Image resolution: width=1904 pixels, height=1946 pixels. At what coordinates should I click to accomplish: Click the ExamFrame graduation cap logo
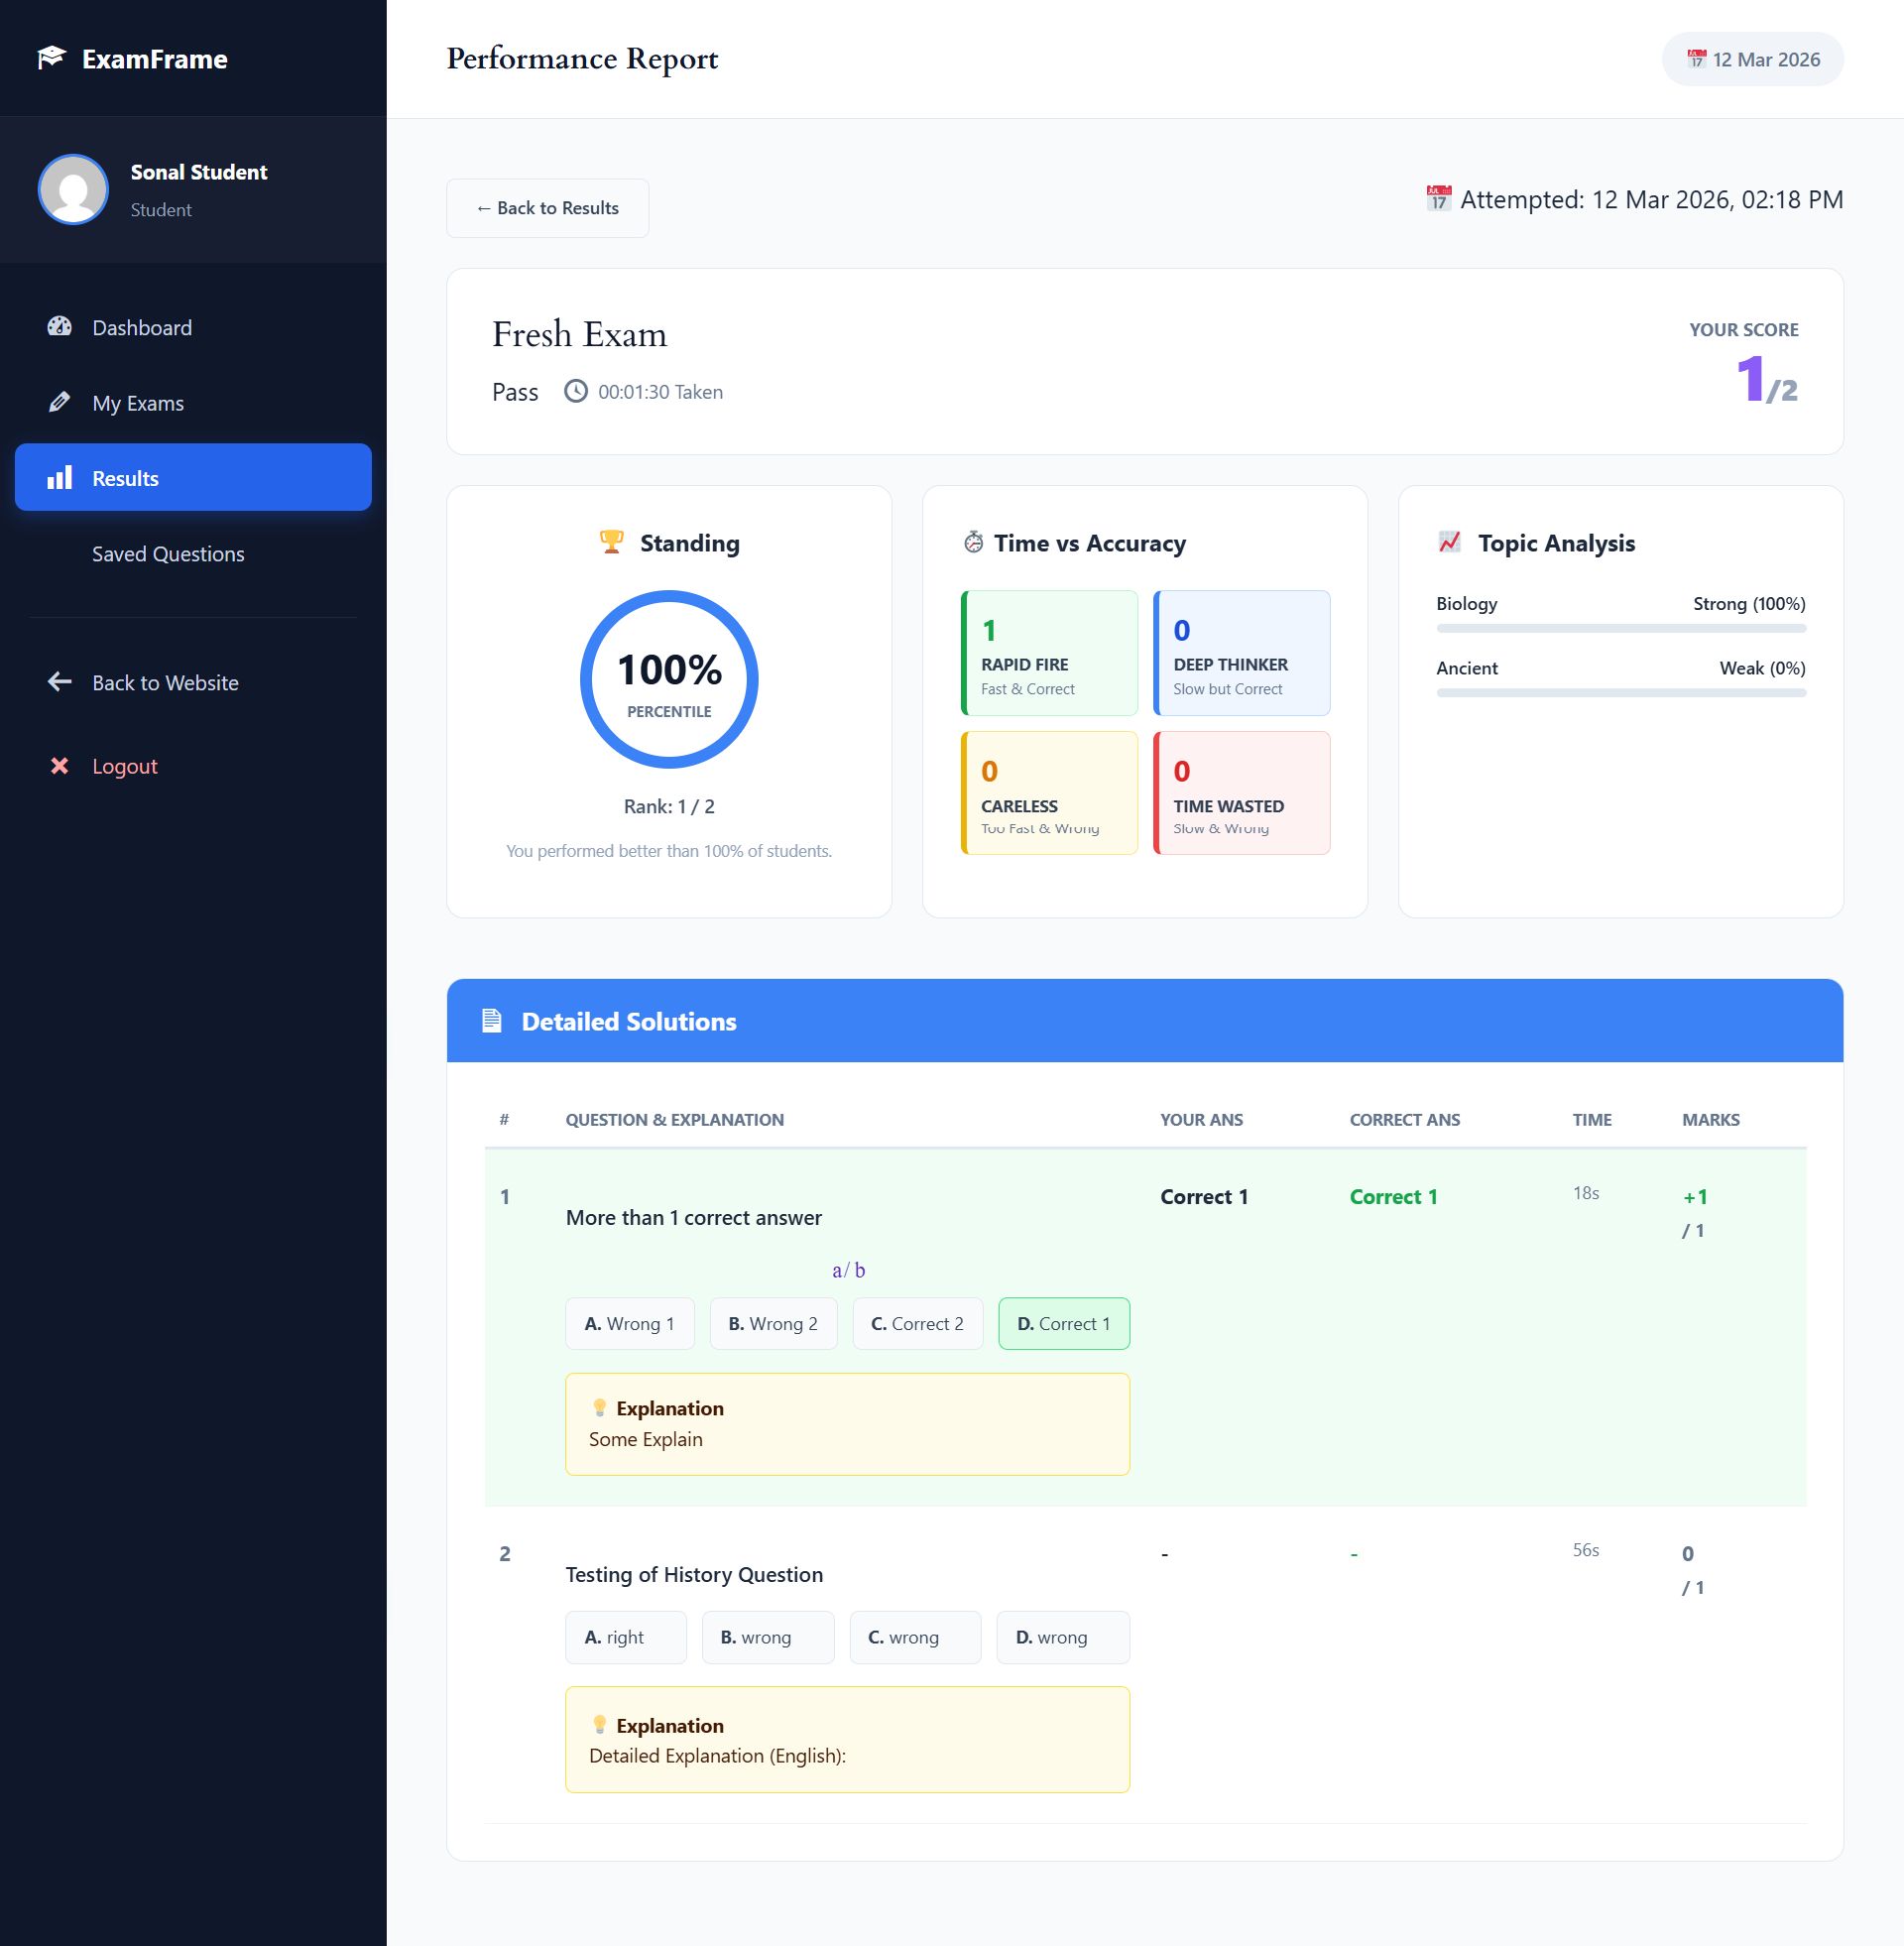[x=51, y=58]
